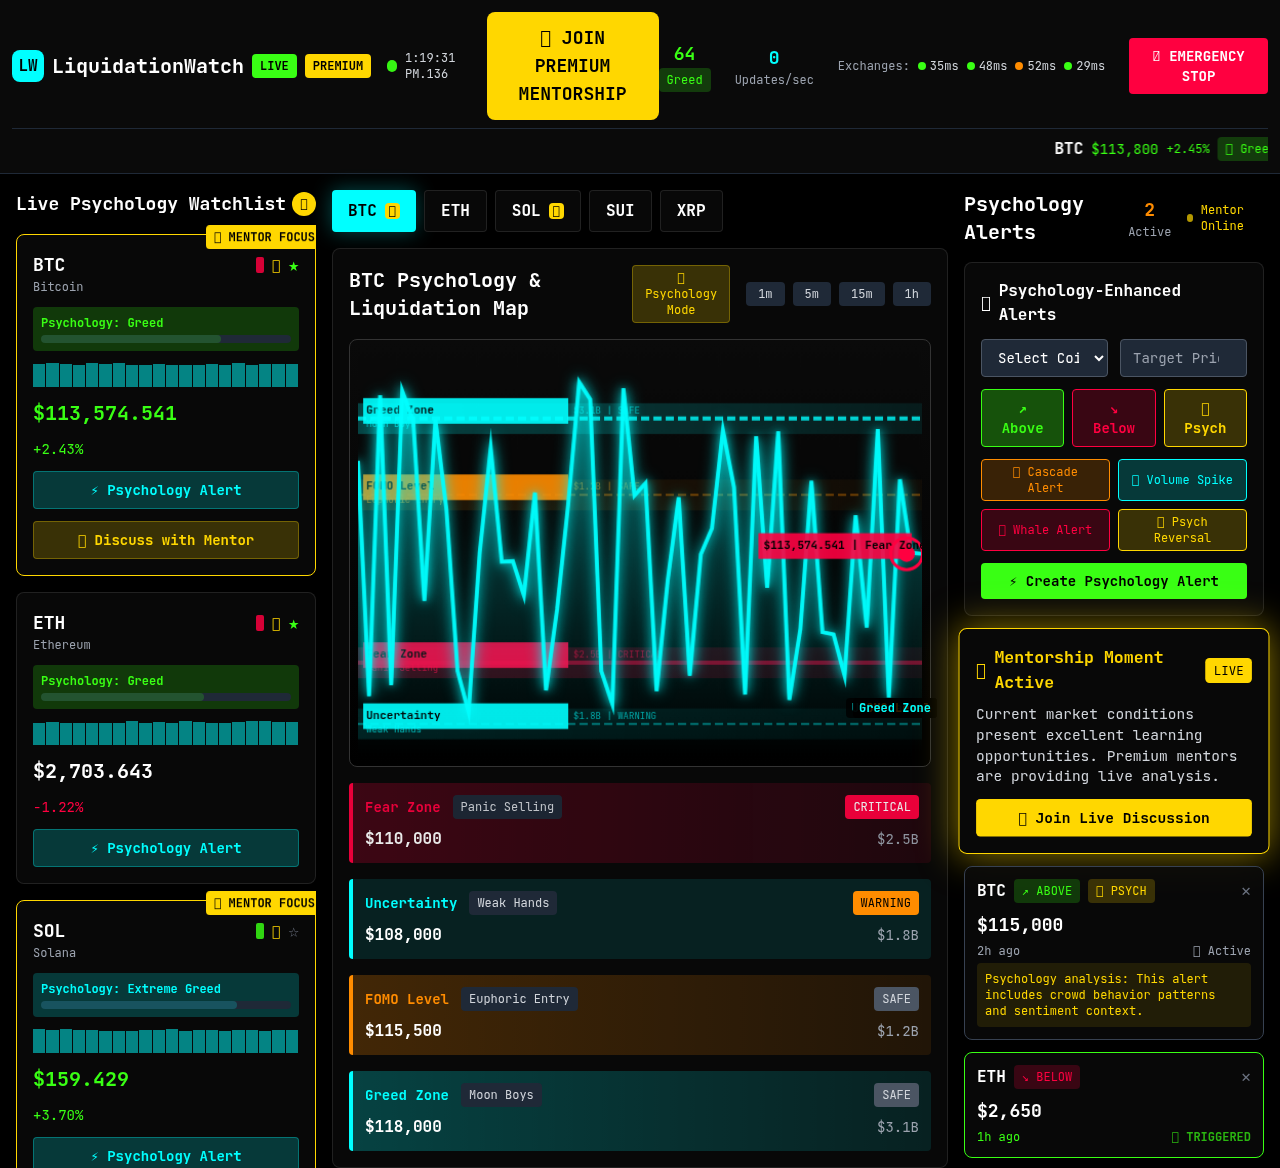
Task: Switch to the ETH tab
Action: coord(455,211)
